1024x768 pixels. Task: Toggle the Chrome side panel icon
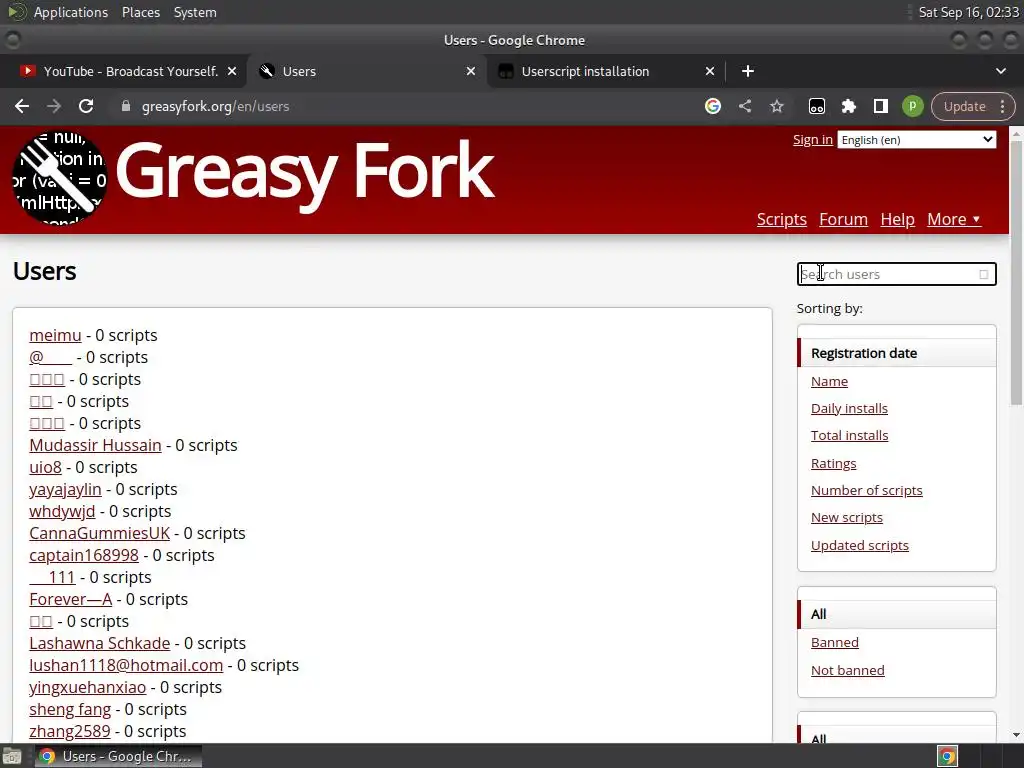pyautogui.click(x=880, y=106)
